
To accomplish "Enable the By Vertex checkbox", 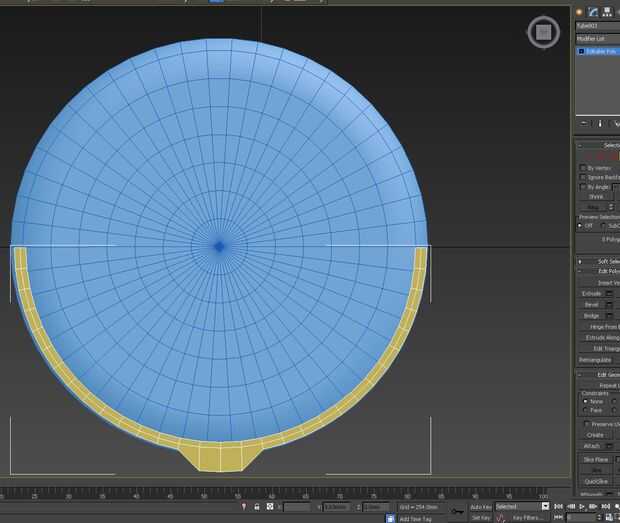I will coord(582,168).
